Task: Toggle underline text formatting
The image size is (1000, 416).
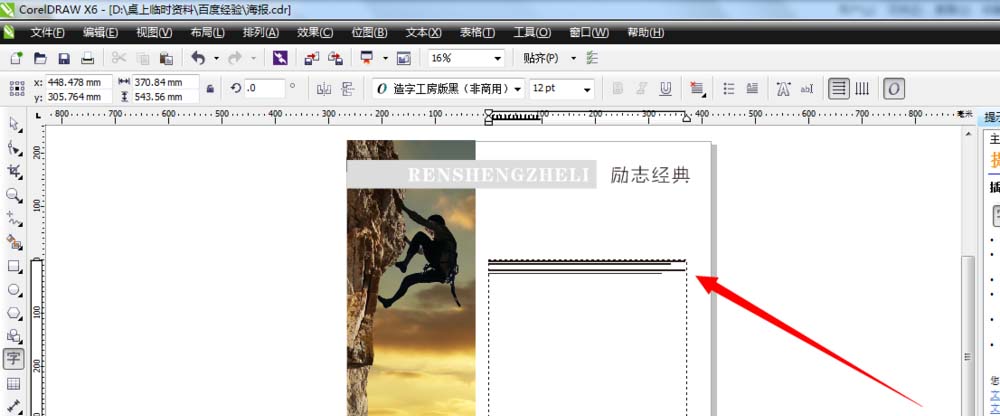Action: click(x=666, y=89)
